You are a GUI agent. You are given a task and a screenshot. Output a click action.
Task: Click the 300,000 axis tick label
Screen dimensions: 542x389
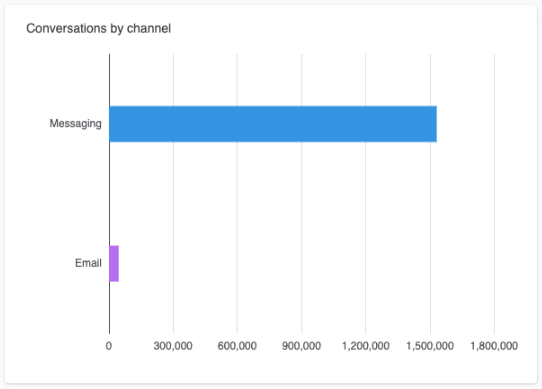(x=173, y=346)
